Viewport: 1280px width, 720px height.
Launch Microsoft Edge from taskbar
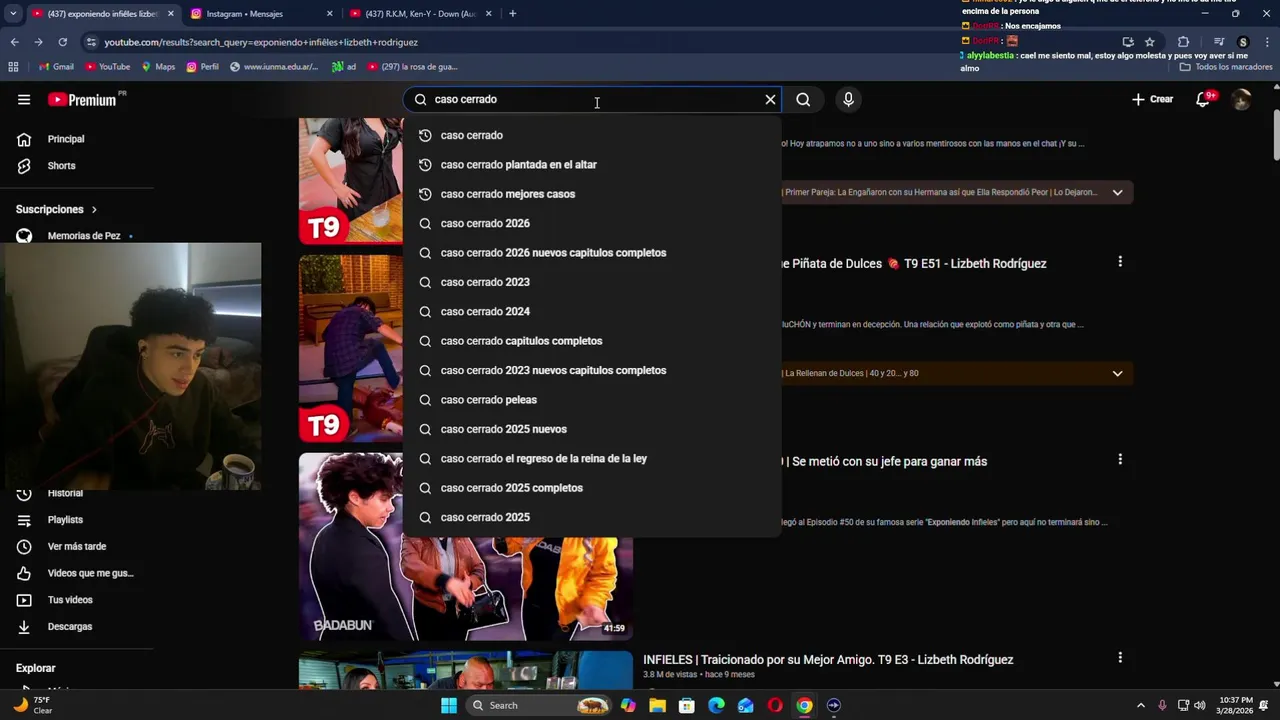716,705
